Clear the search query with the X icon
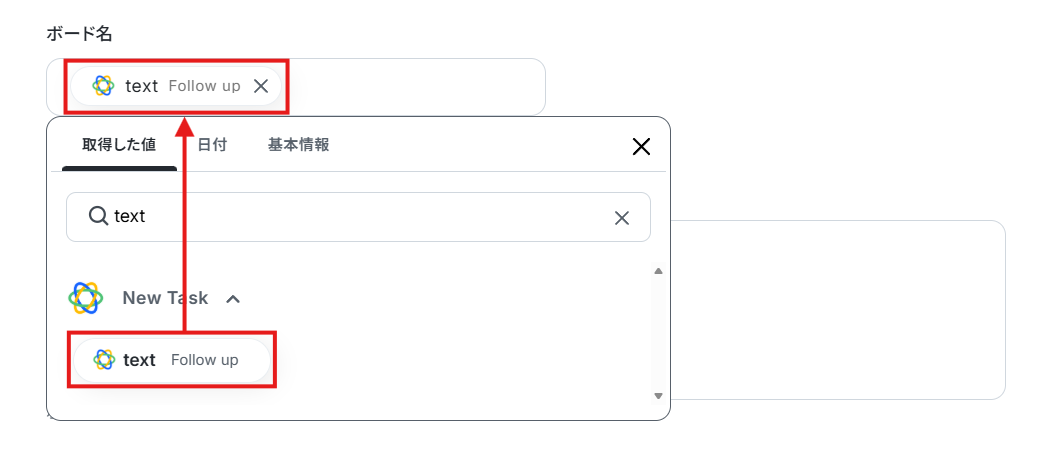Viewport: 1048px width, 452px height. click(x=622, y=217)
